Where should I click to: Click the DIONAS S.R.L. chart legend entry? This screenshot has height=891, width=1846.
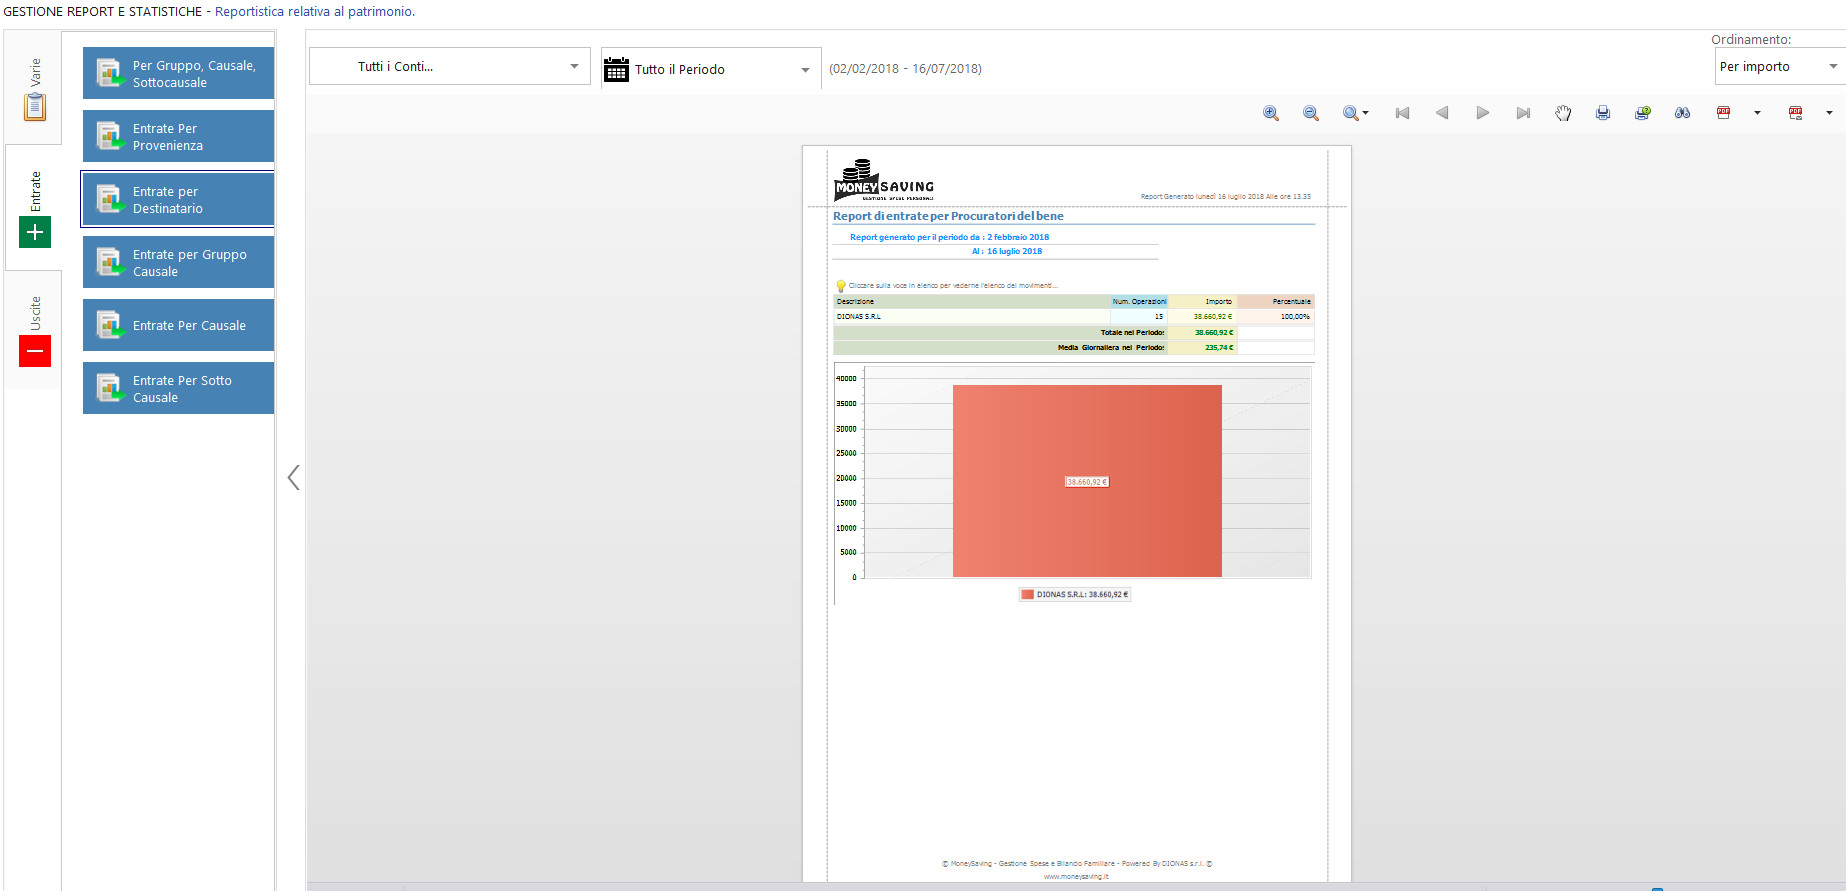(x=1075, y=594)
